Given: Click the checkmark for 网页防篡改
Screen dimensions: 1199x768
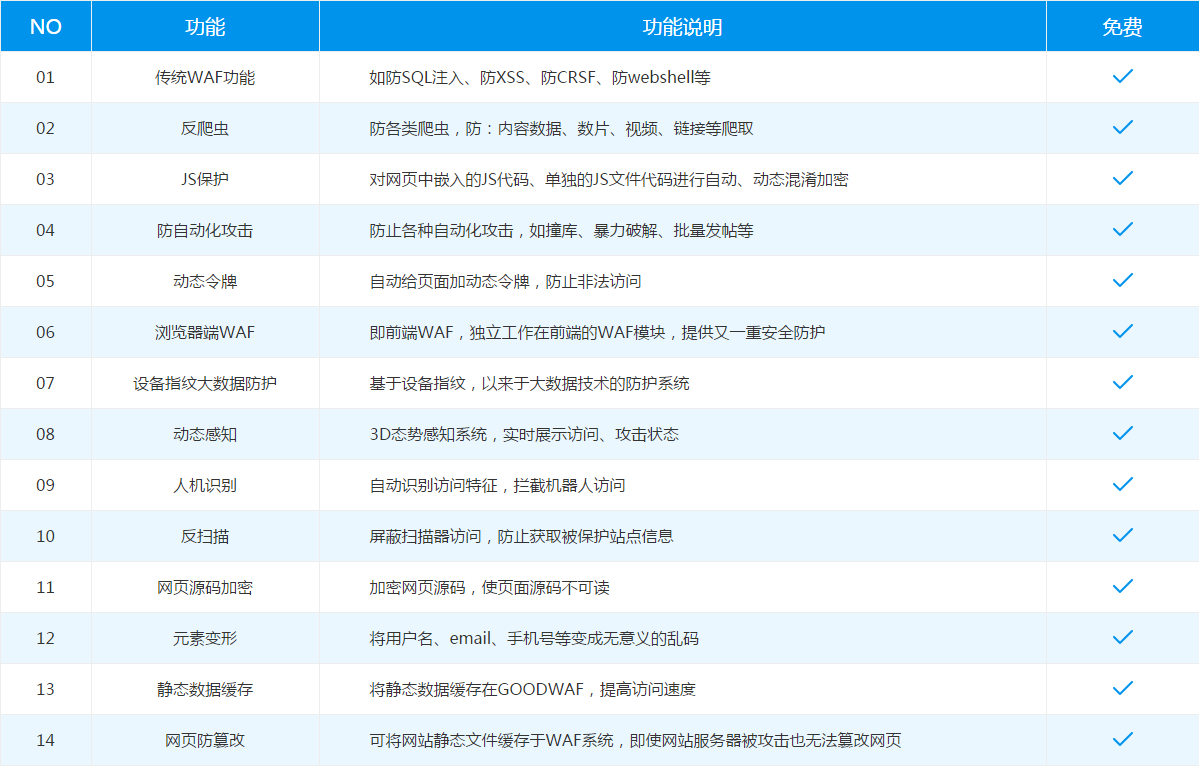Looking at the screenshot, I should point(1122,740).
